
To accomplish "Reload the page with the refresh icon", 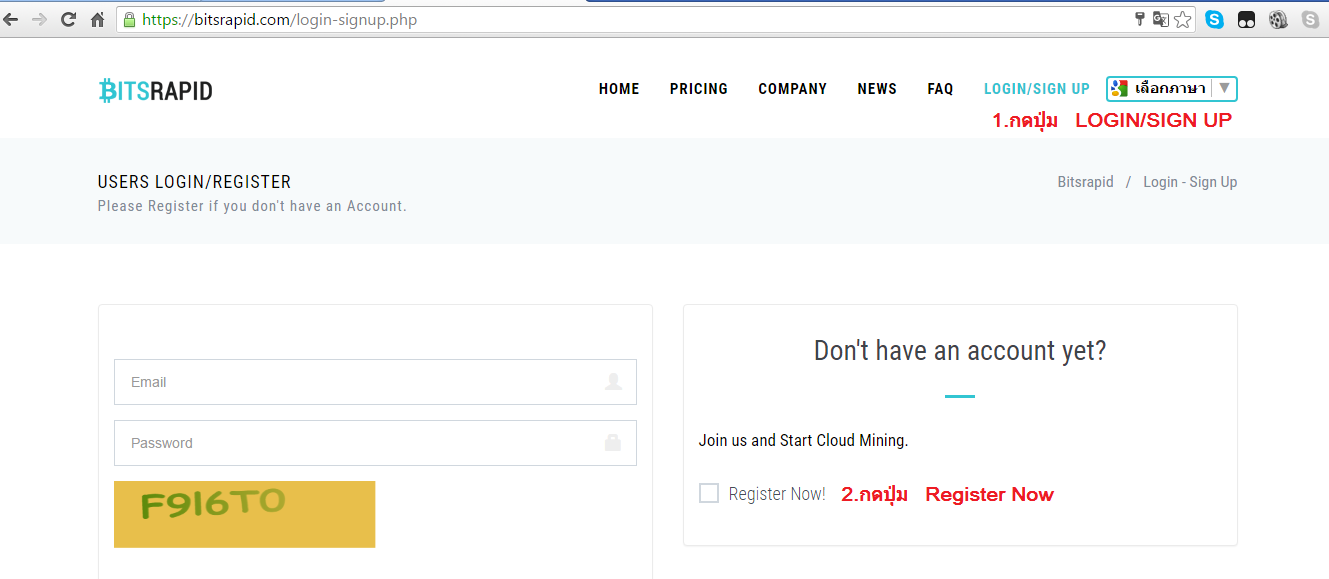I will (68, 19).
